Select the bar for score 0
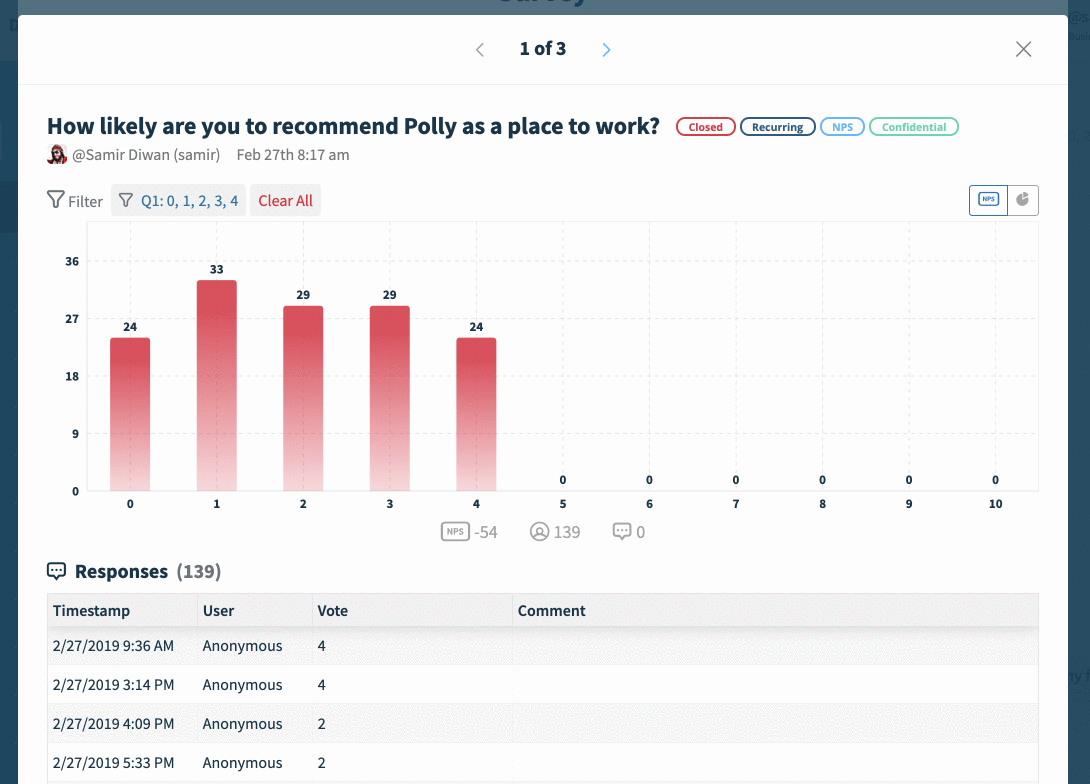 pos(130,414)
